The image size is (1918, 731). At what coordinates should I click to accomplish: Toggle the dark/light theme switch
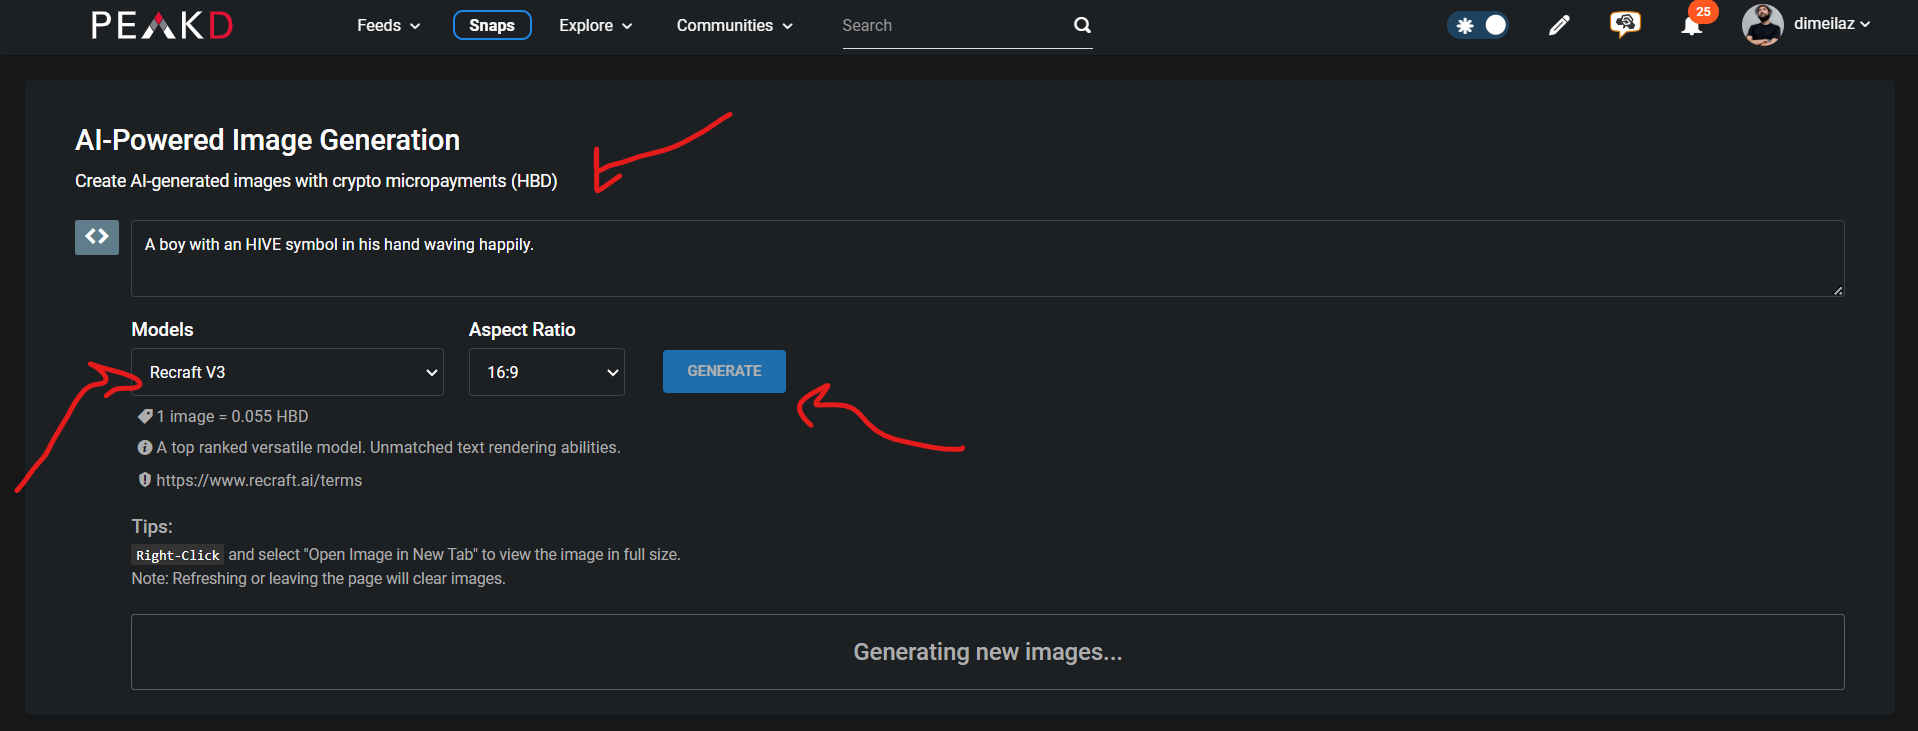[1478, 25]
